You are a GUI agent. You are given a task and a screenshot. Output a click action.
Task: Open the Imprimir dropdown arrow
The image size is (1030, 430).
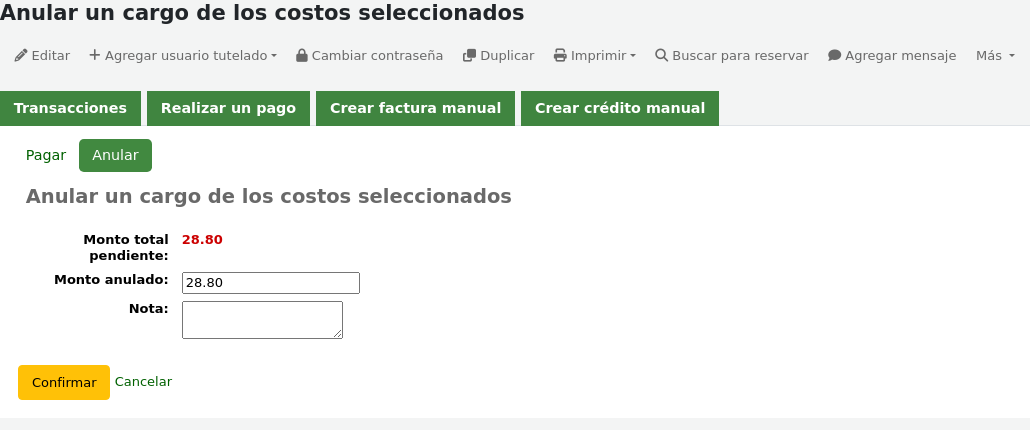coord(633,56)
